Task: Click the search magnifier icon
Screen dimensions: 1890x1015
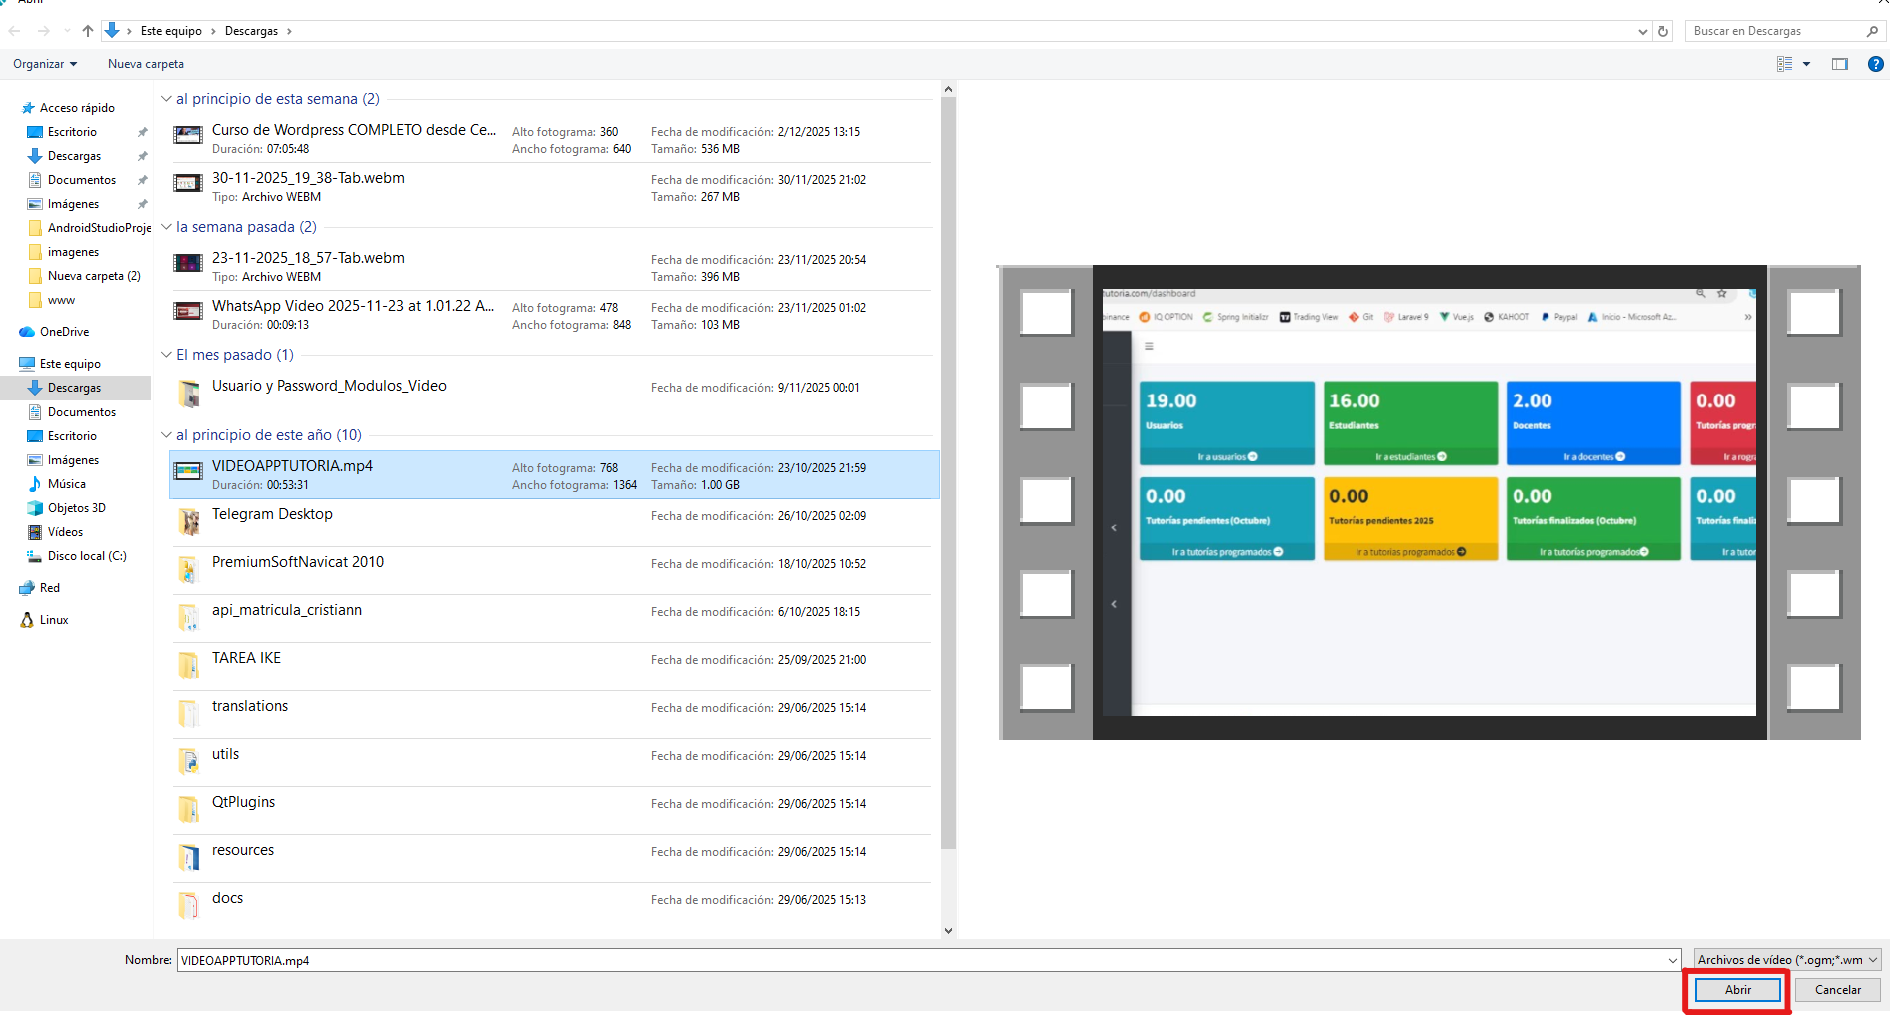Action: pyautogui.click(x=1872, y=31)
